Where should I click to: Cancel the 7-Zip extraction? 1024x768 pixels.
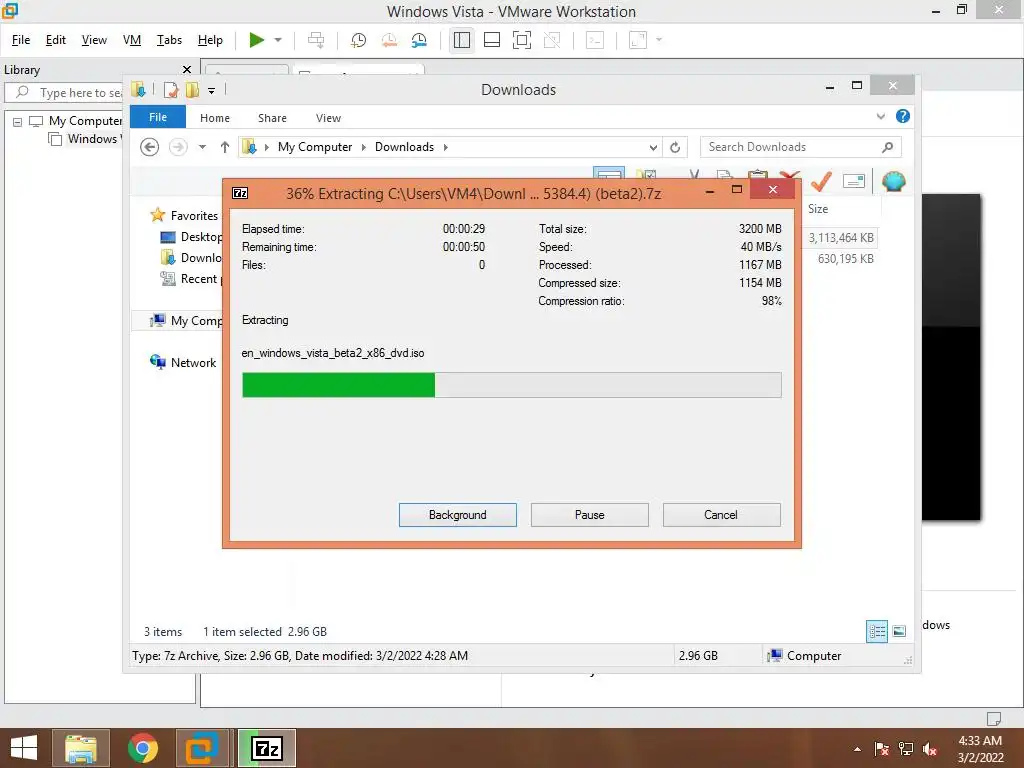(x=721, y=515)
